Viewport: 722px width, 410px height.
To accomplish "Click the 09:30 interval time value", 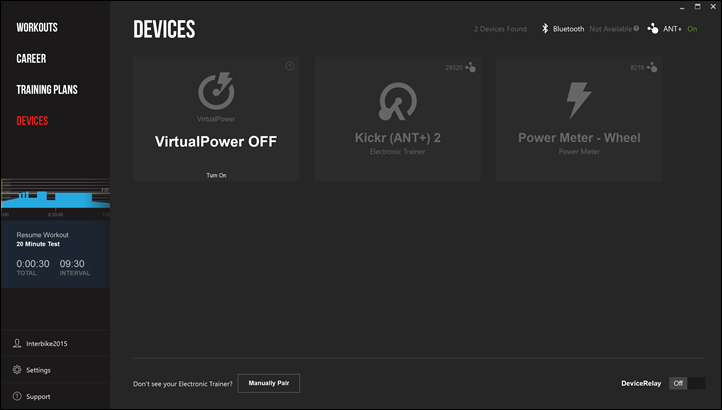I will coord(72,264).
